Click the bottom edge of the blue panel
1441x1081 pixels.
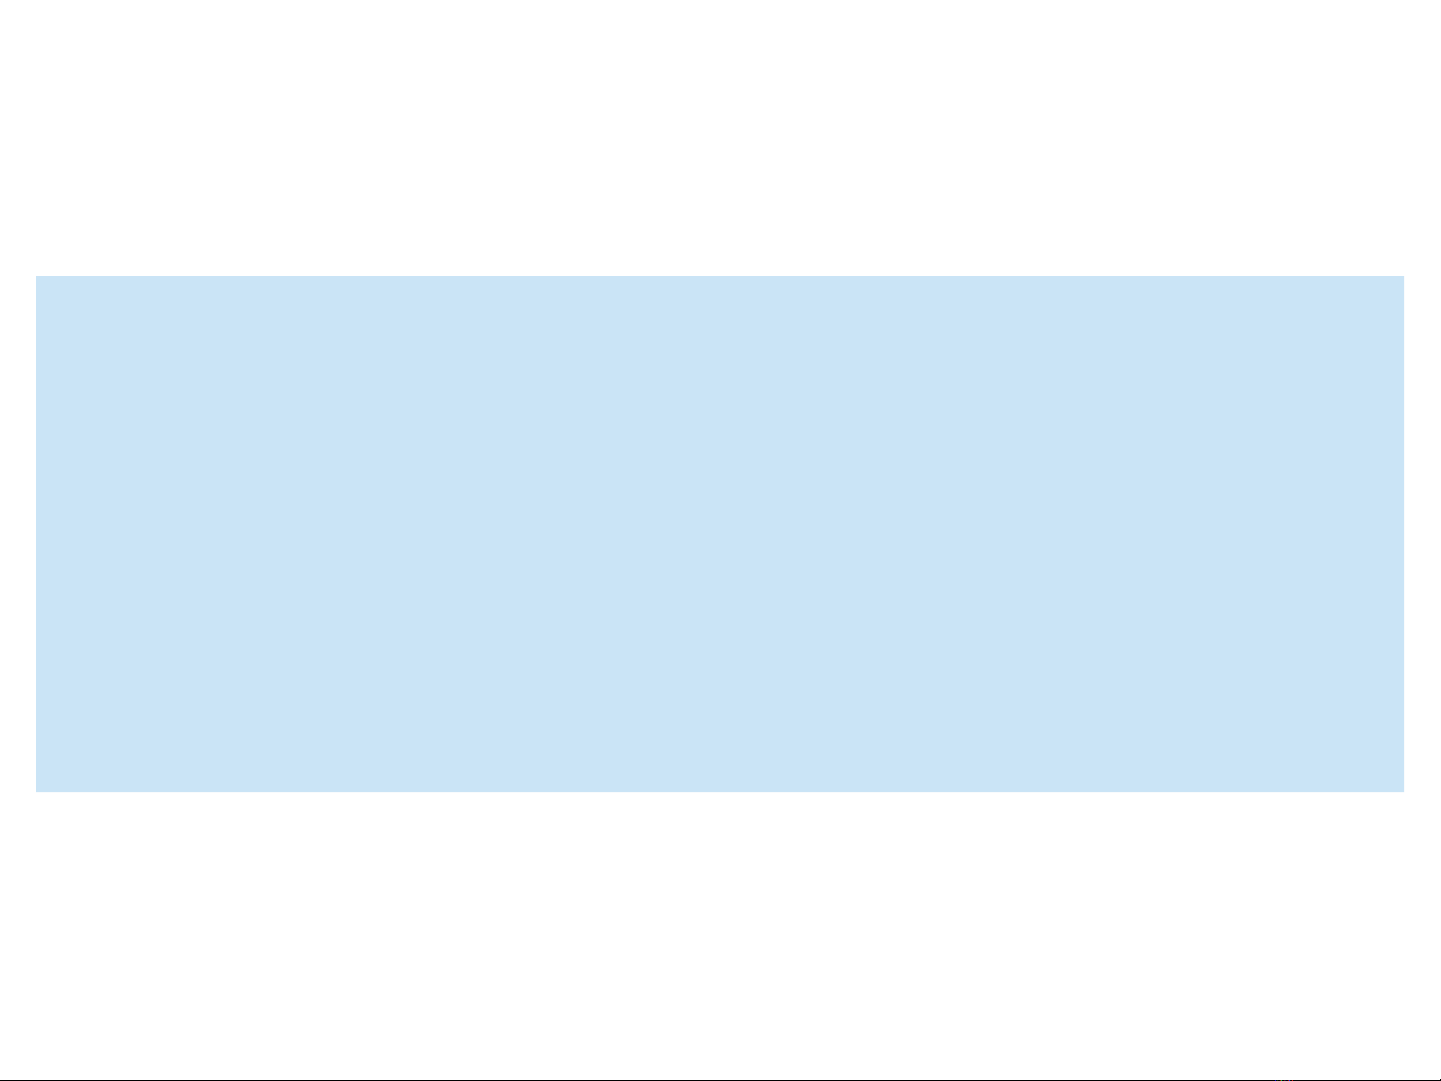coord(720,791)
